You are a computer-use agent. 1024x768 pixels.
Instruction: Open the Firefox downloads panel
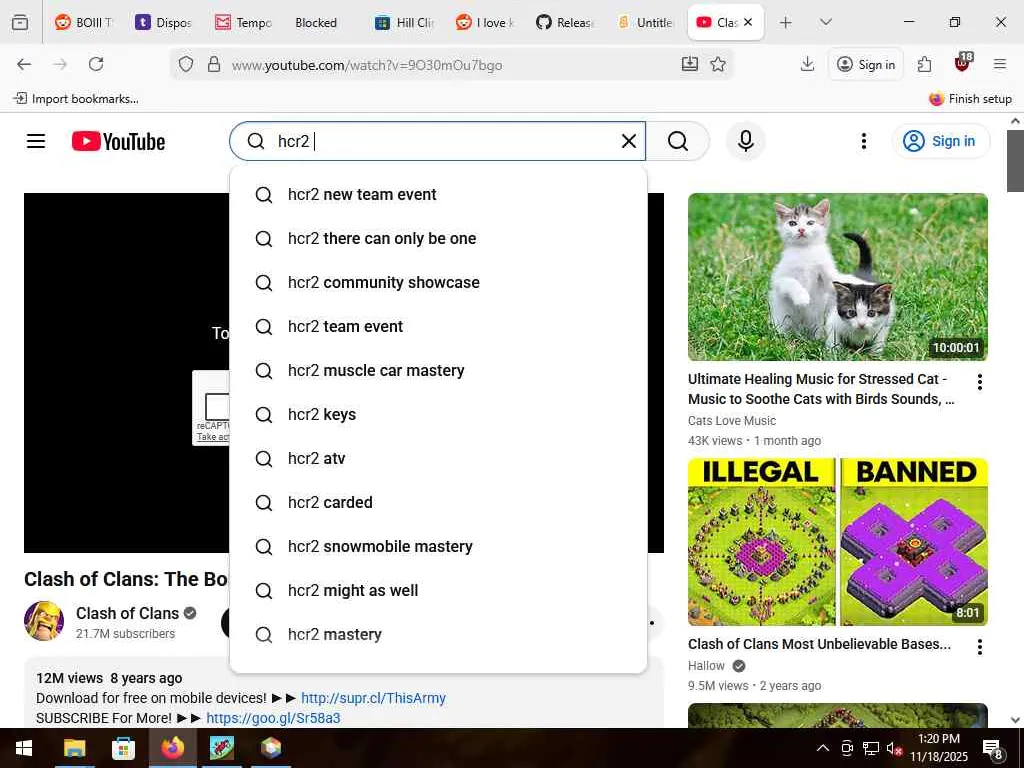coord(807,64)
